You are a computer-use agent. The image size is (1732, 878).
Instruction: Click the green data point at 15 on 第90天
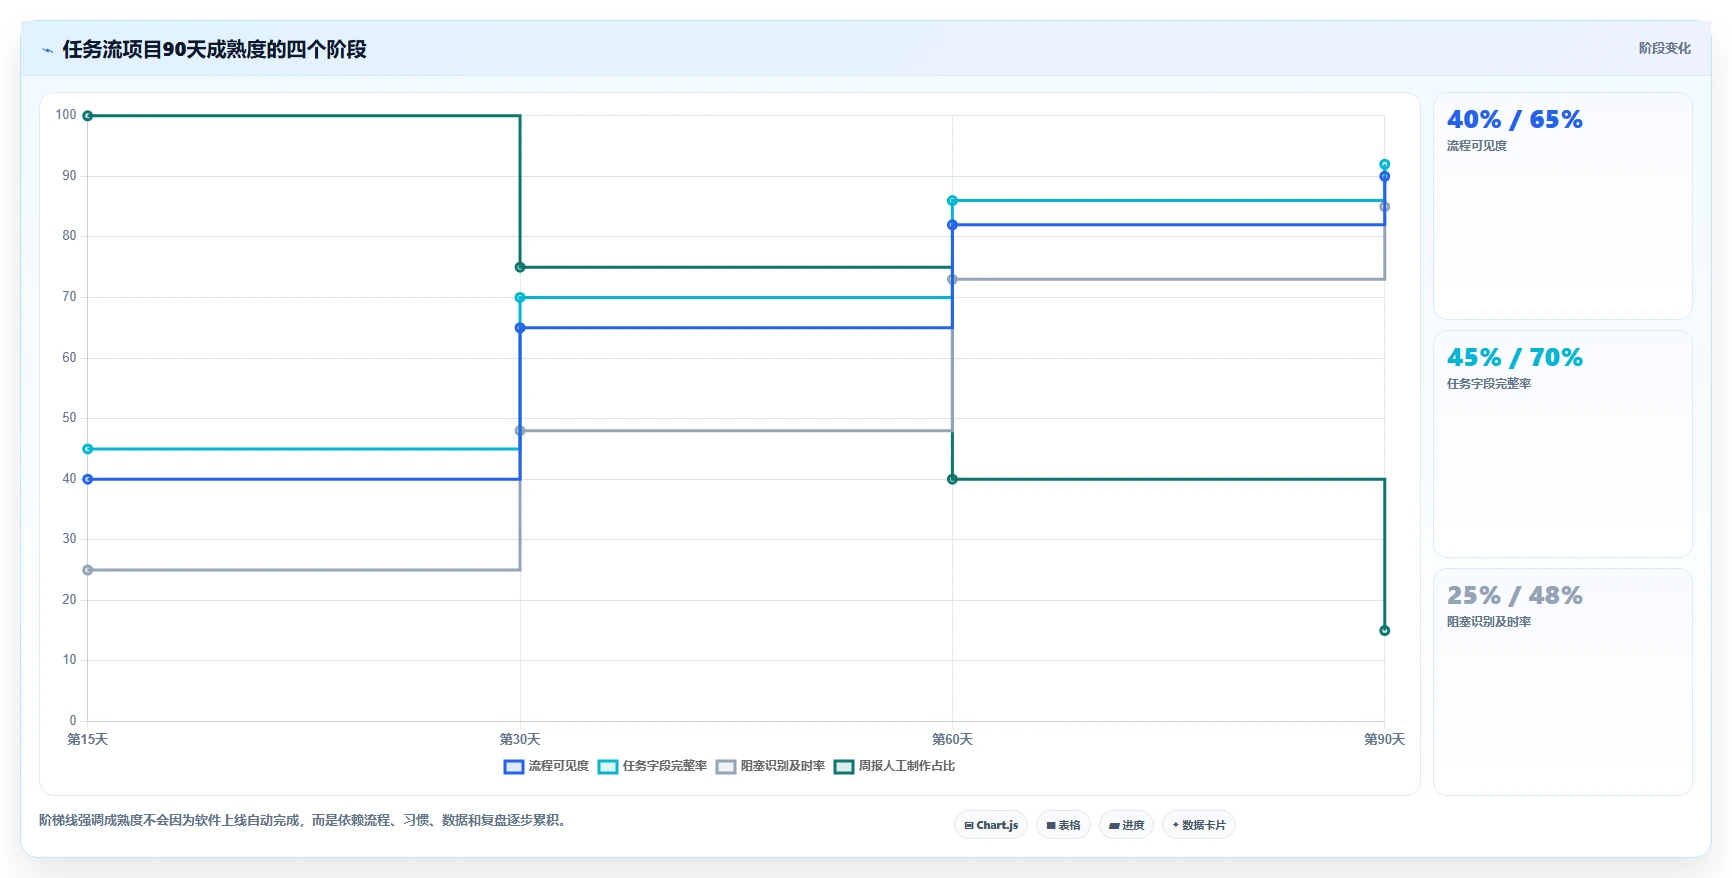1384,630
